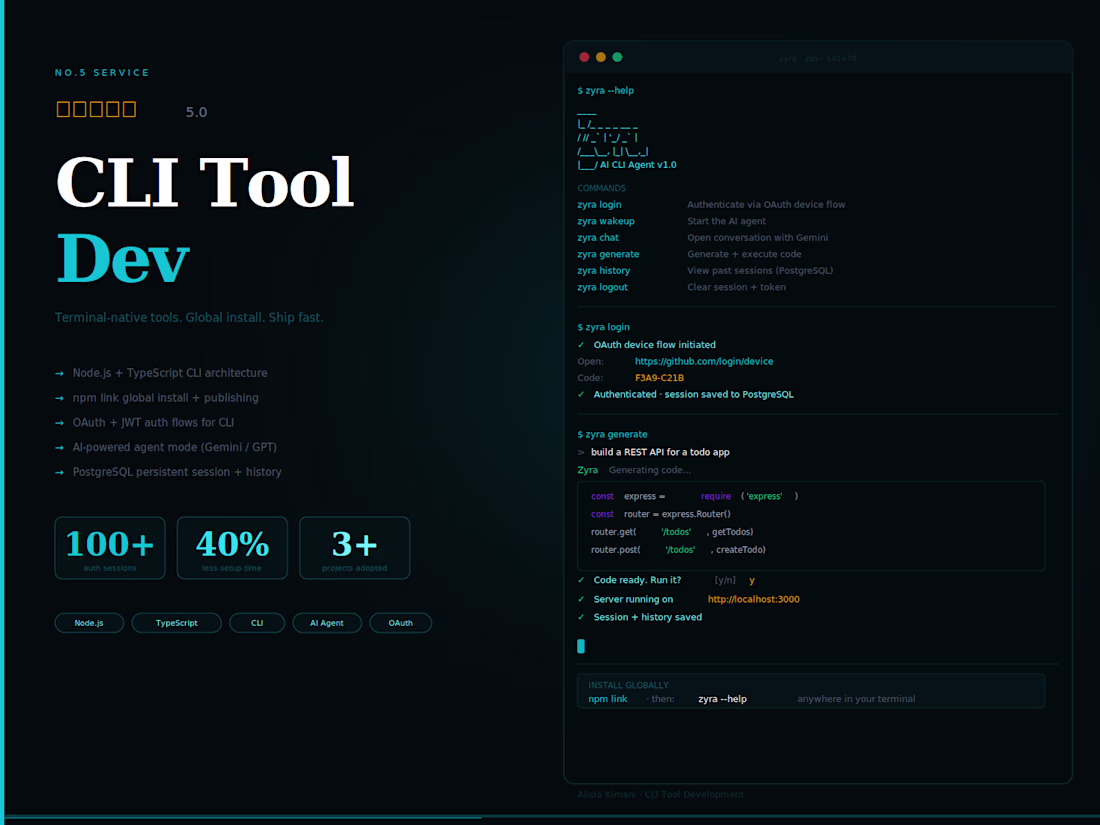Click the 'Generating code...' status text

(x=650, y=470)
